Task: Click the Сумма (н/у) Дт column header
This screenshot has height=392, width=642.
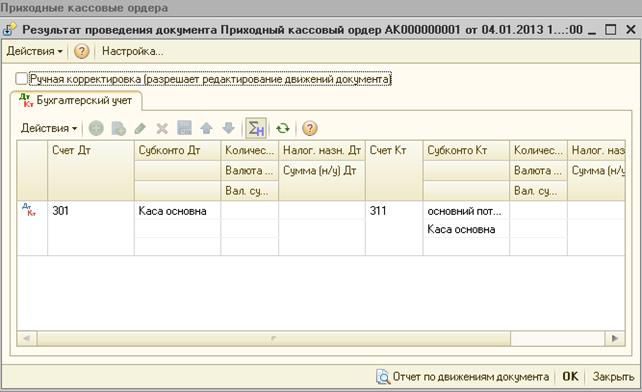Action: (x=322, y=170)
